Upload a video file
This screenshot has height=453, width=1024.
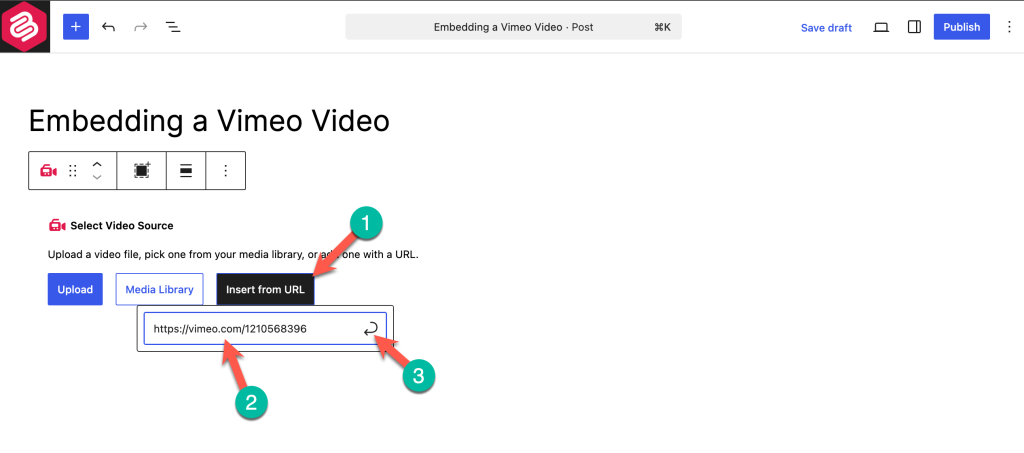point(75,289)
